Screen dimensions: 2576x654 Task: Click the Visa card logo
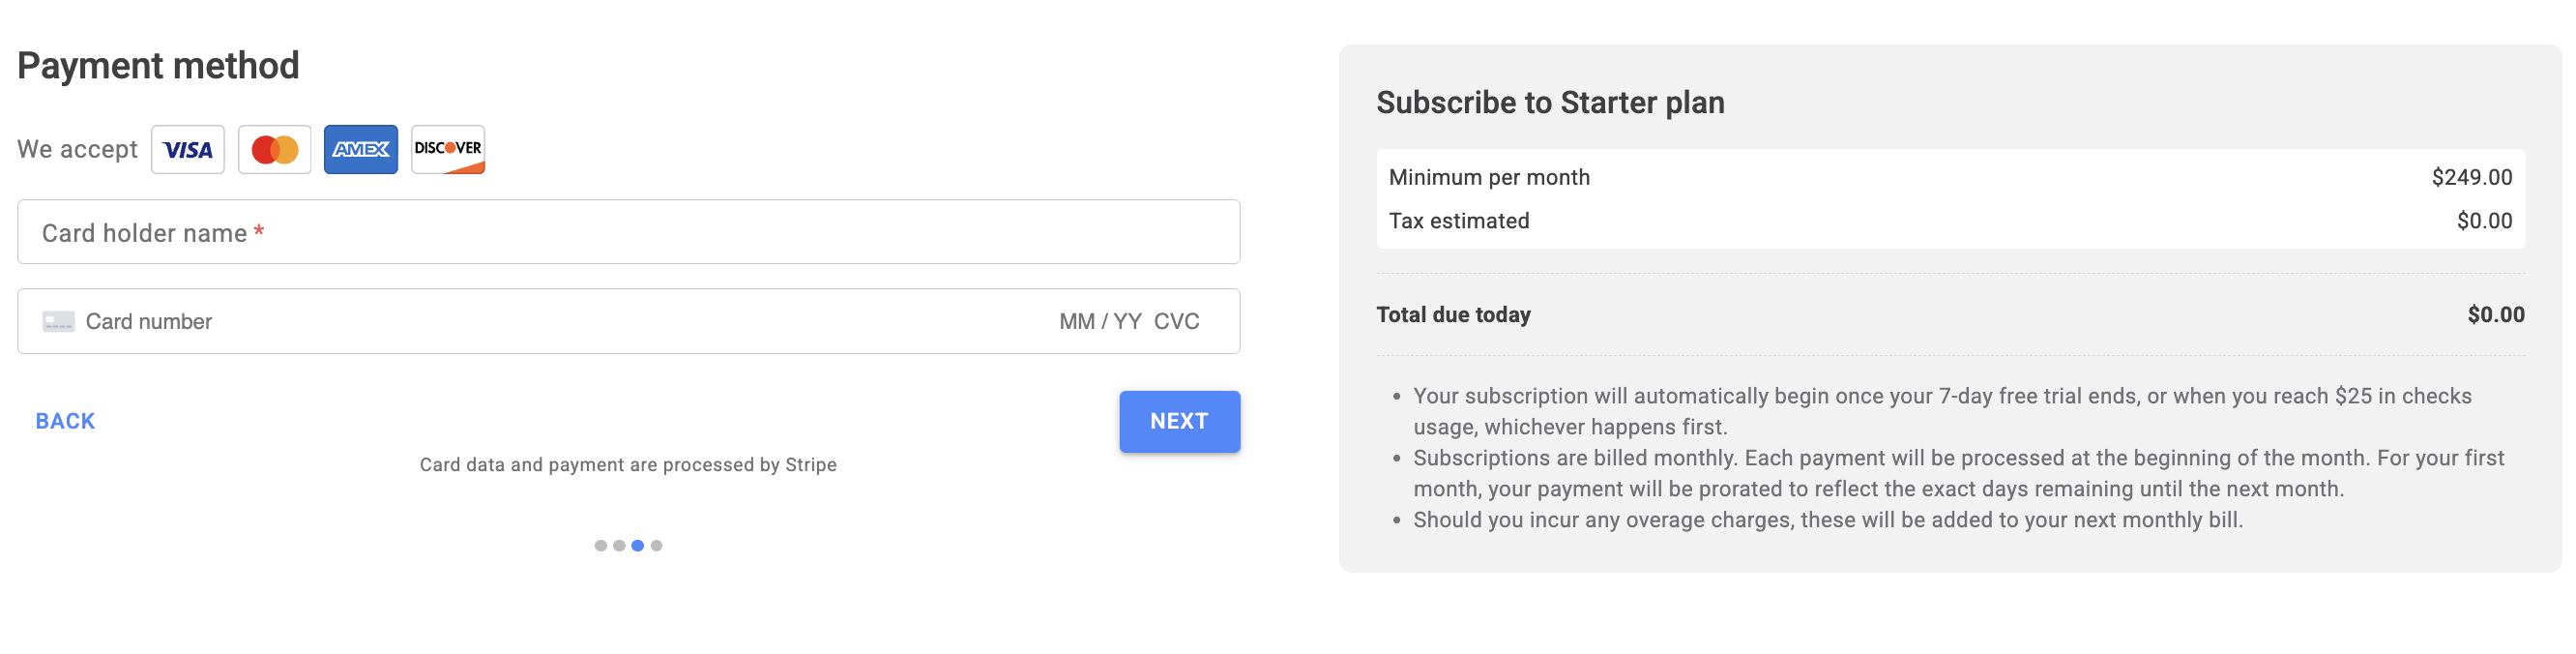(x=188, y=150)
